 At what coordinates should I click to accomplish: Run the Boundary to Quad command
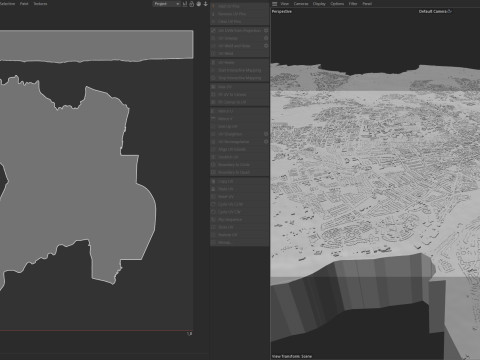coord(240,172)
